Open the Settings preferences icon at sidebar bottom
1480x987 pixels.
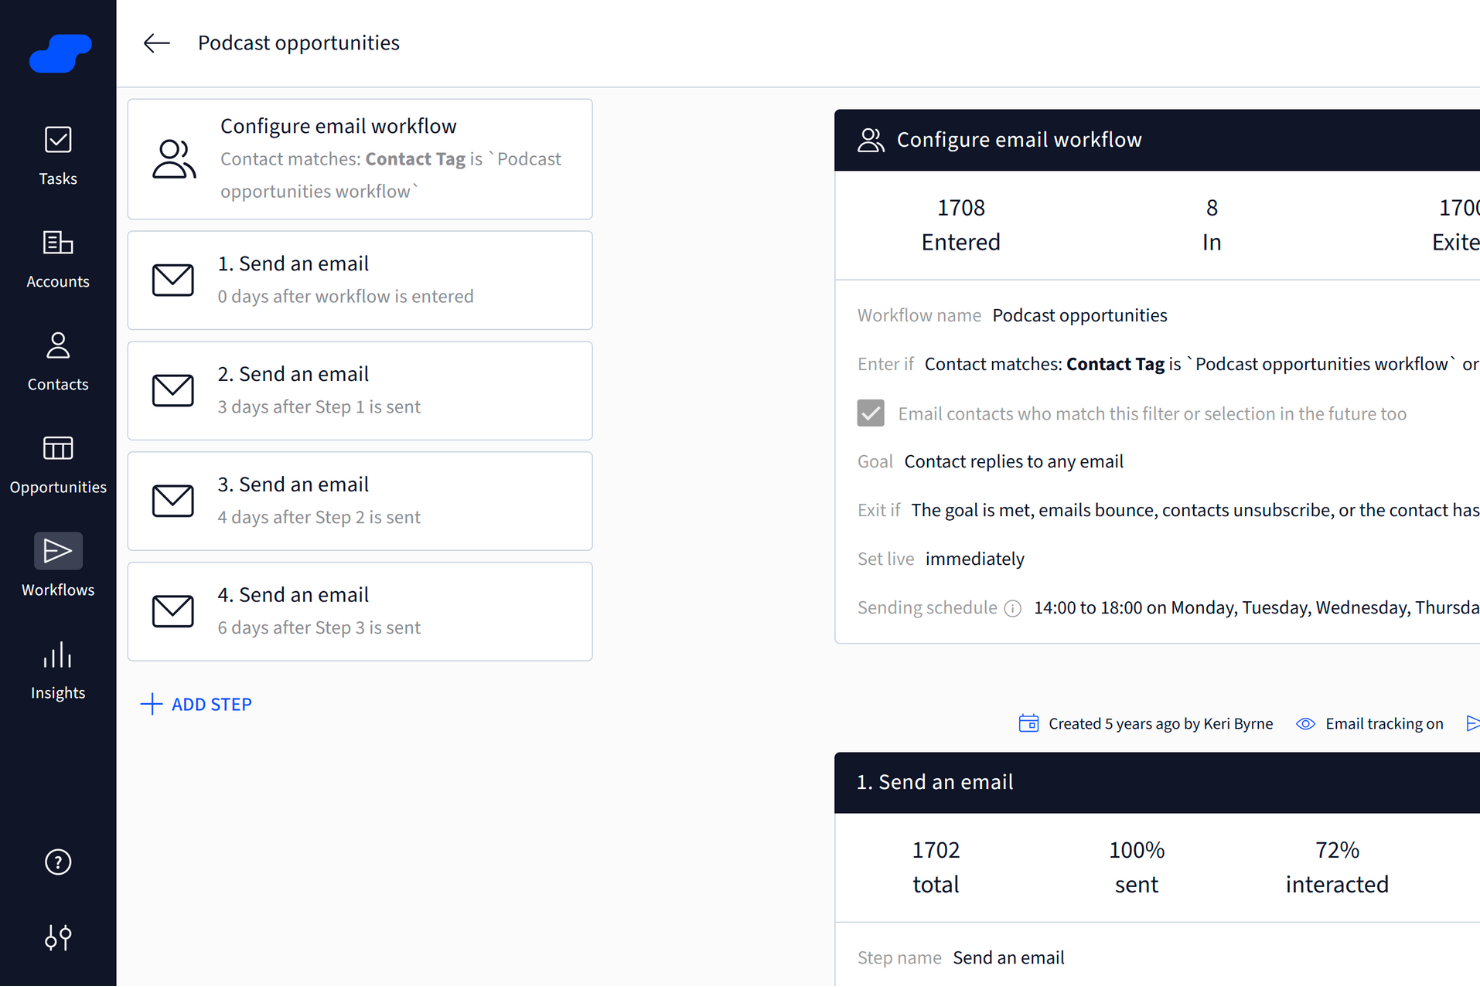coord(57,937)
